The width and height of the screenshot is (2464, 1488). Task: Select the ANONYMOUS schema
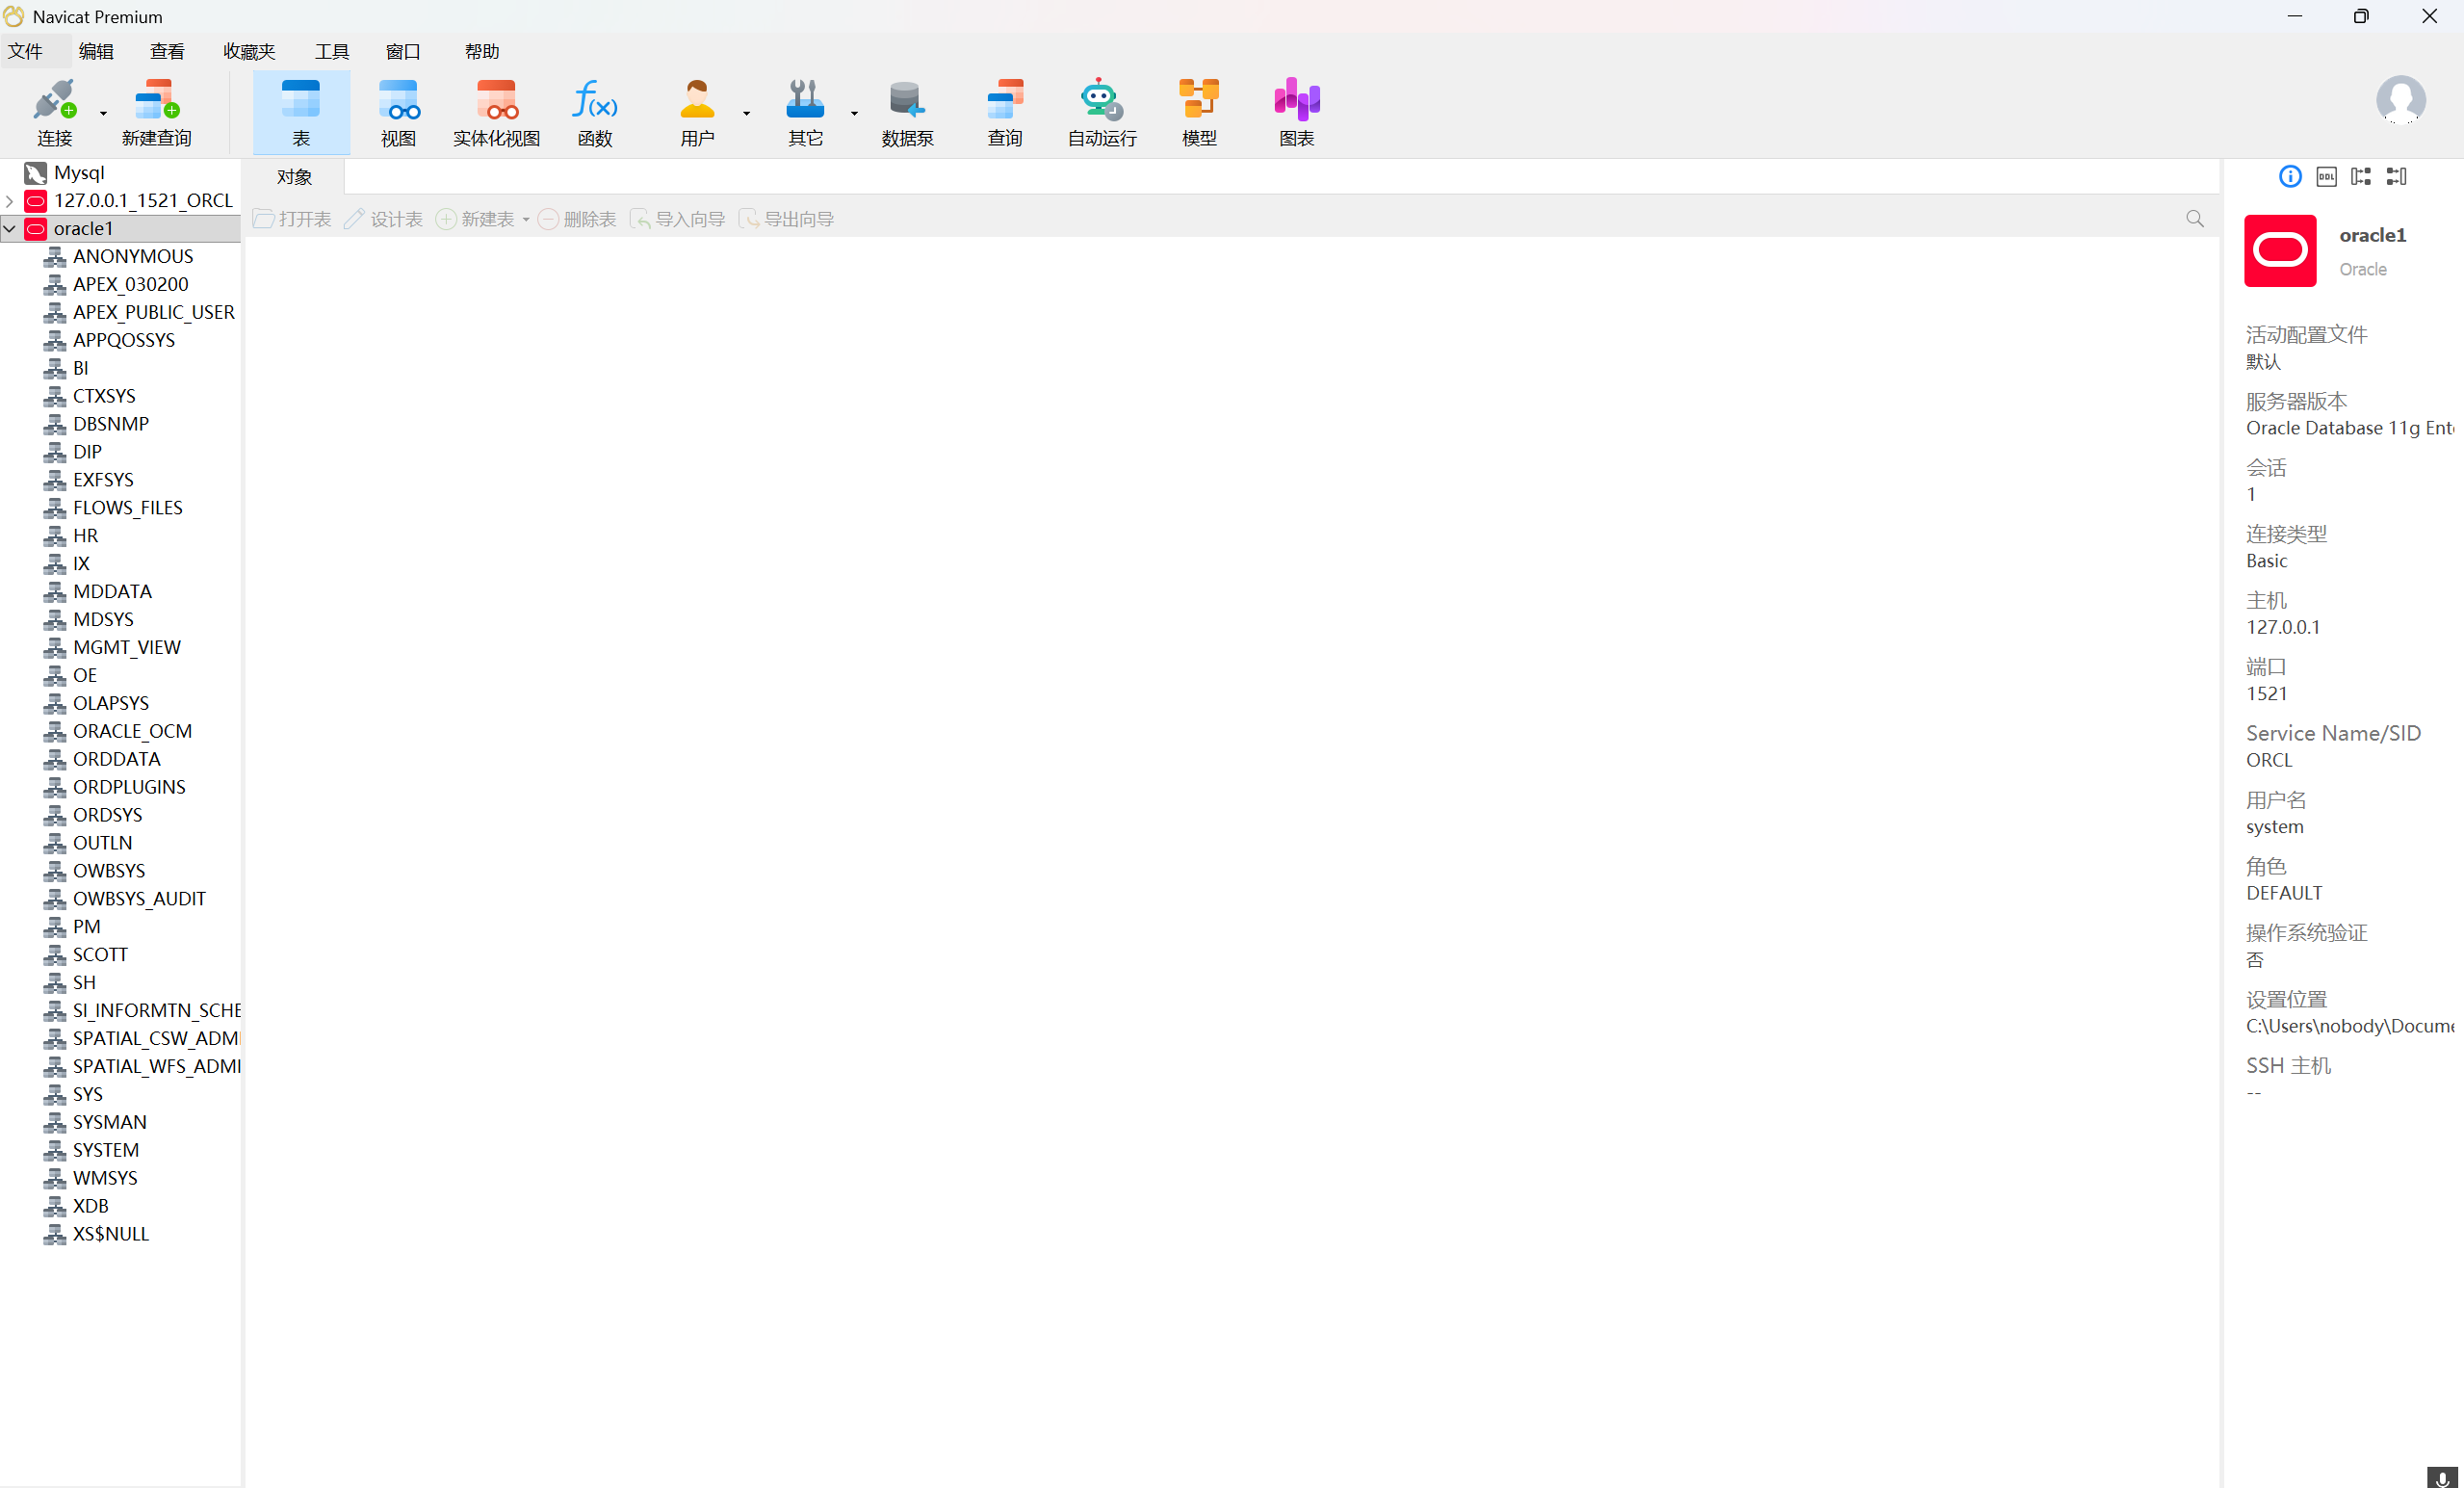click(133, 257)
